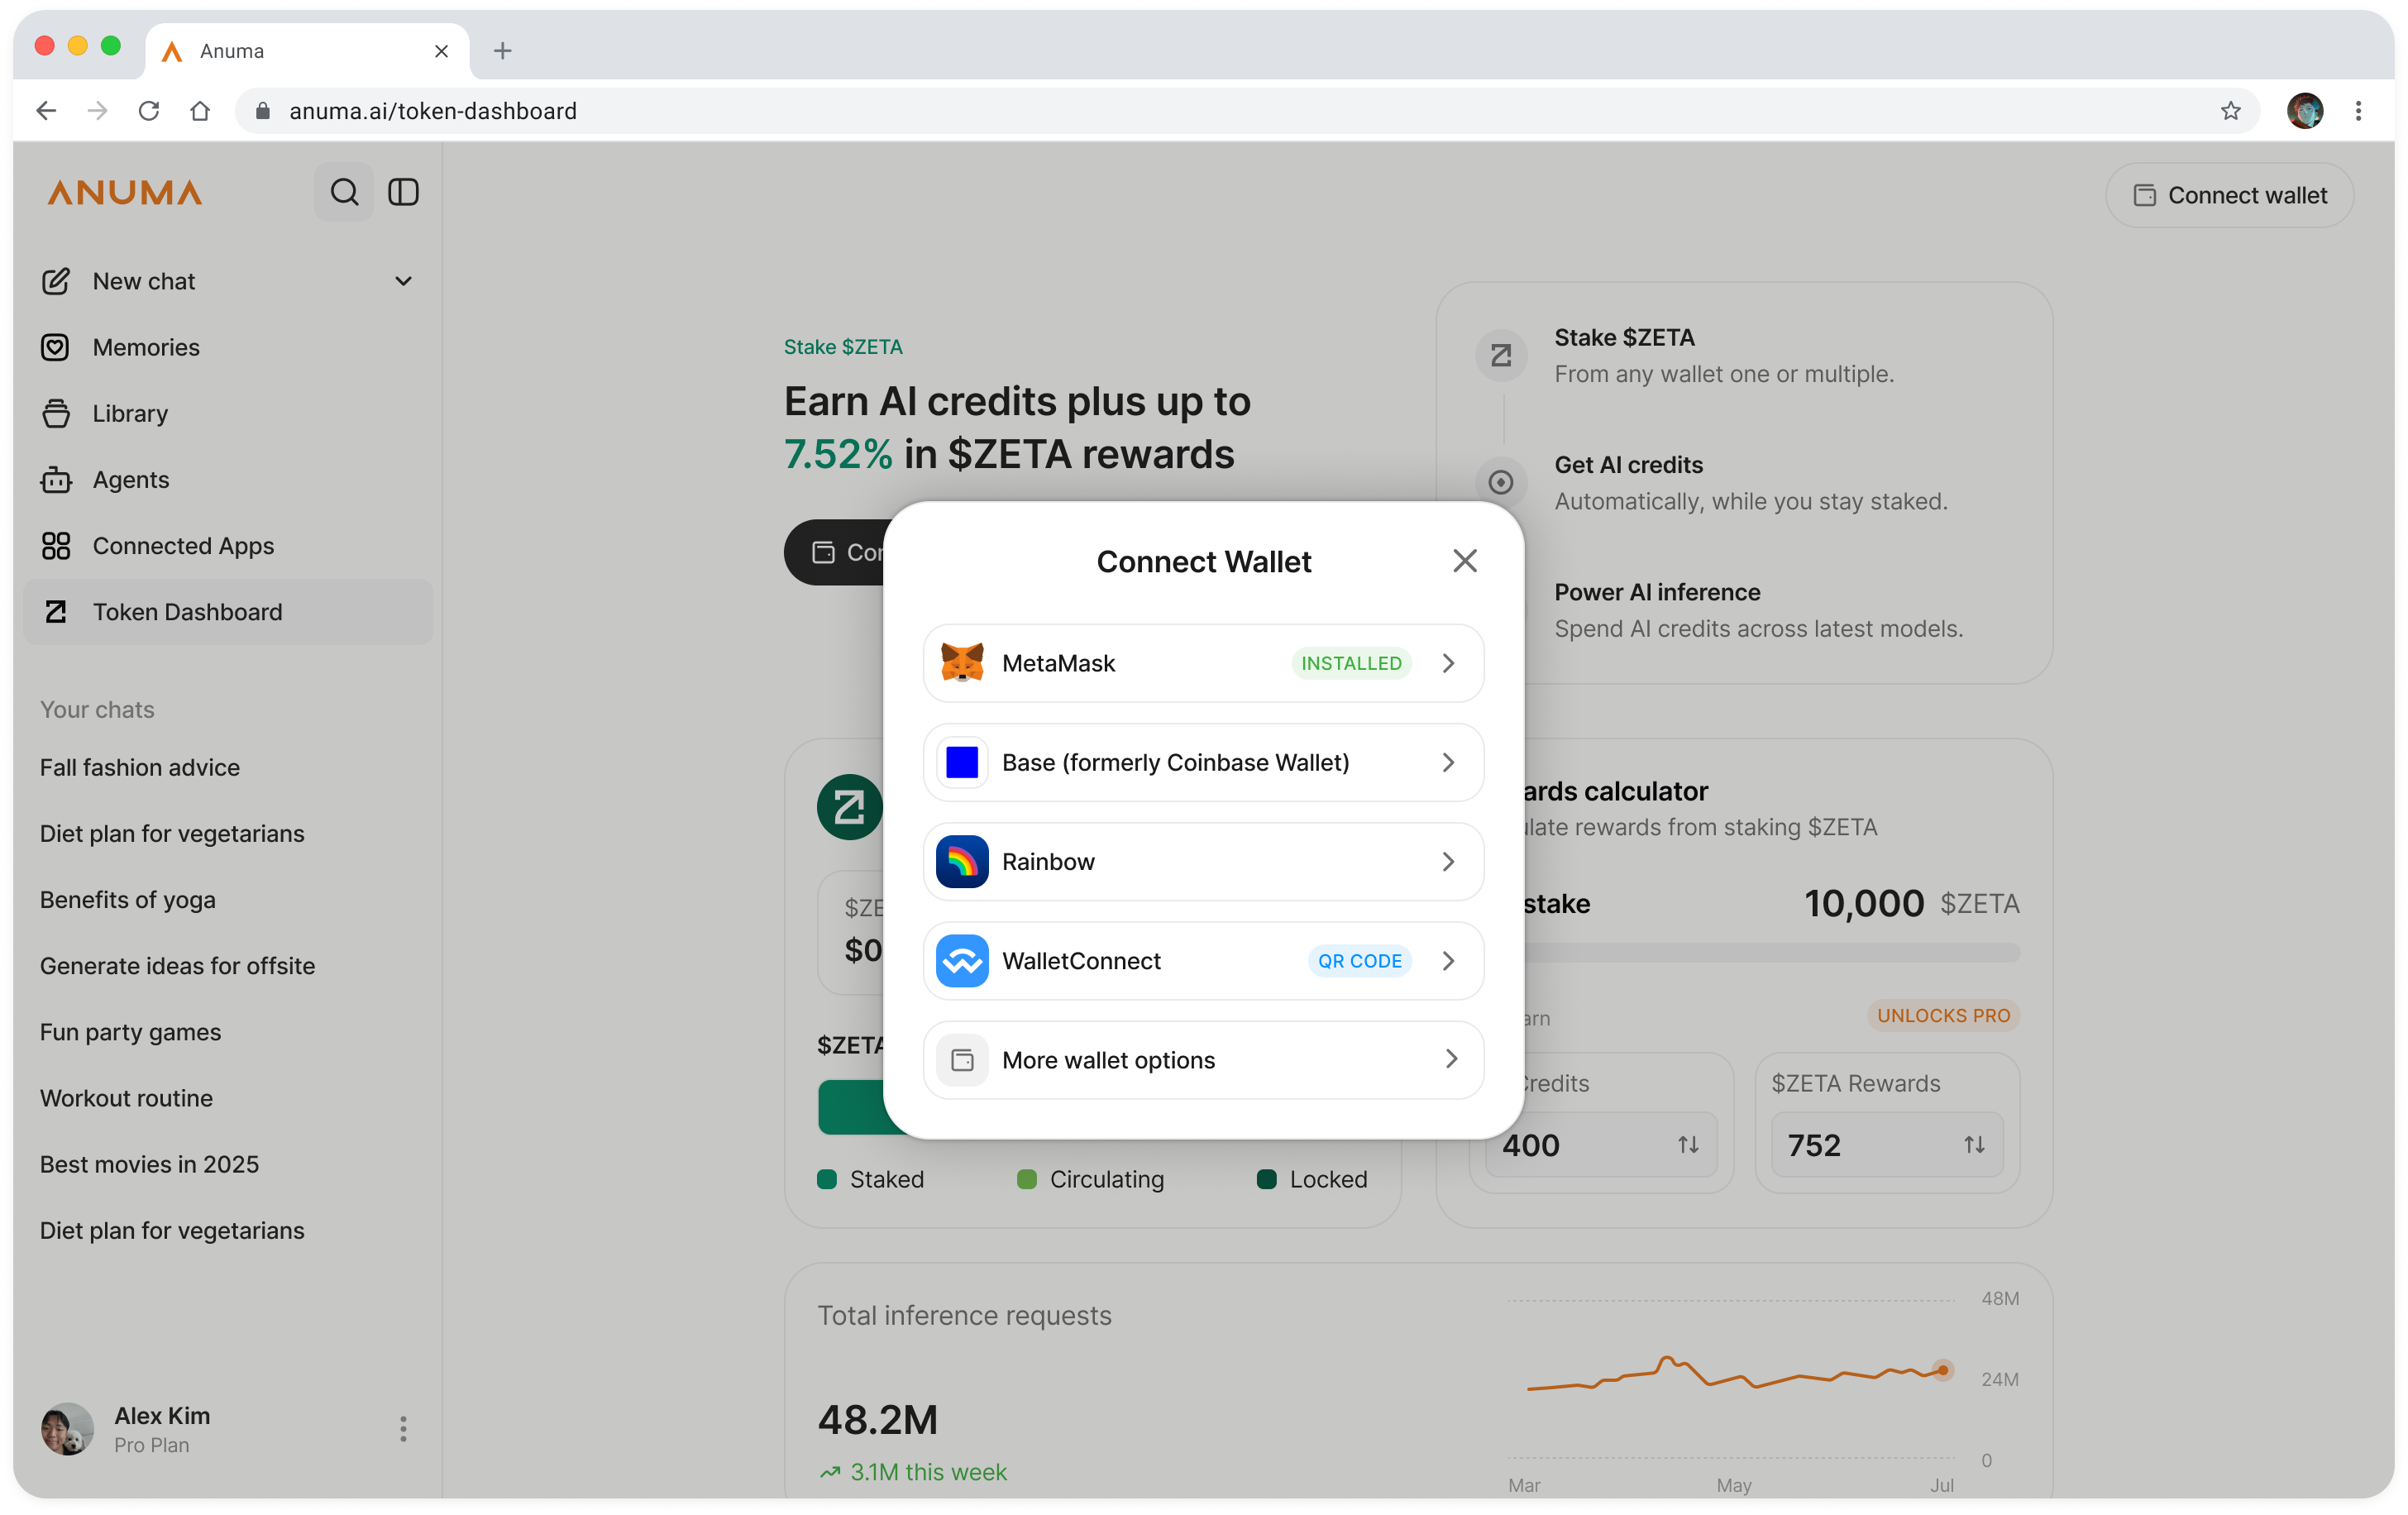Click the Chrome profile avatar
Image resolution: width=2408 pixels, height=1515 pixels.
pos(2305,110)
